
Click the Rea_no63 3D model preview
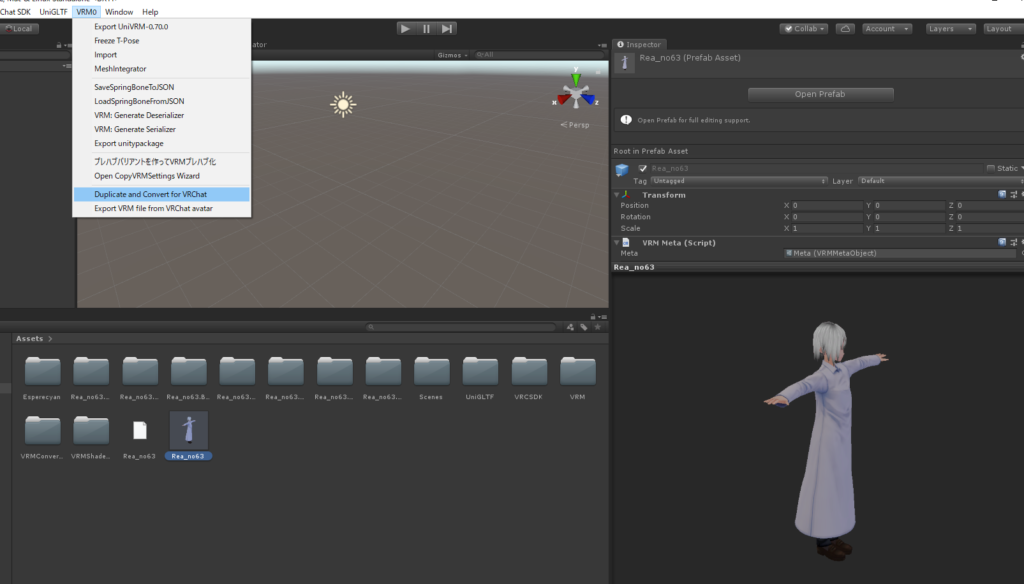click(x=825, y=439)
